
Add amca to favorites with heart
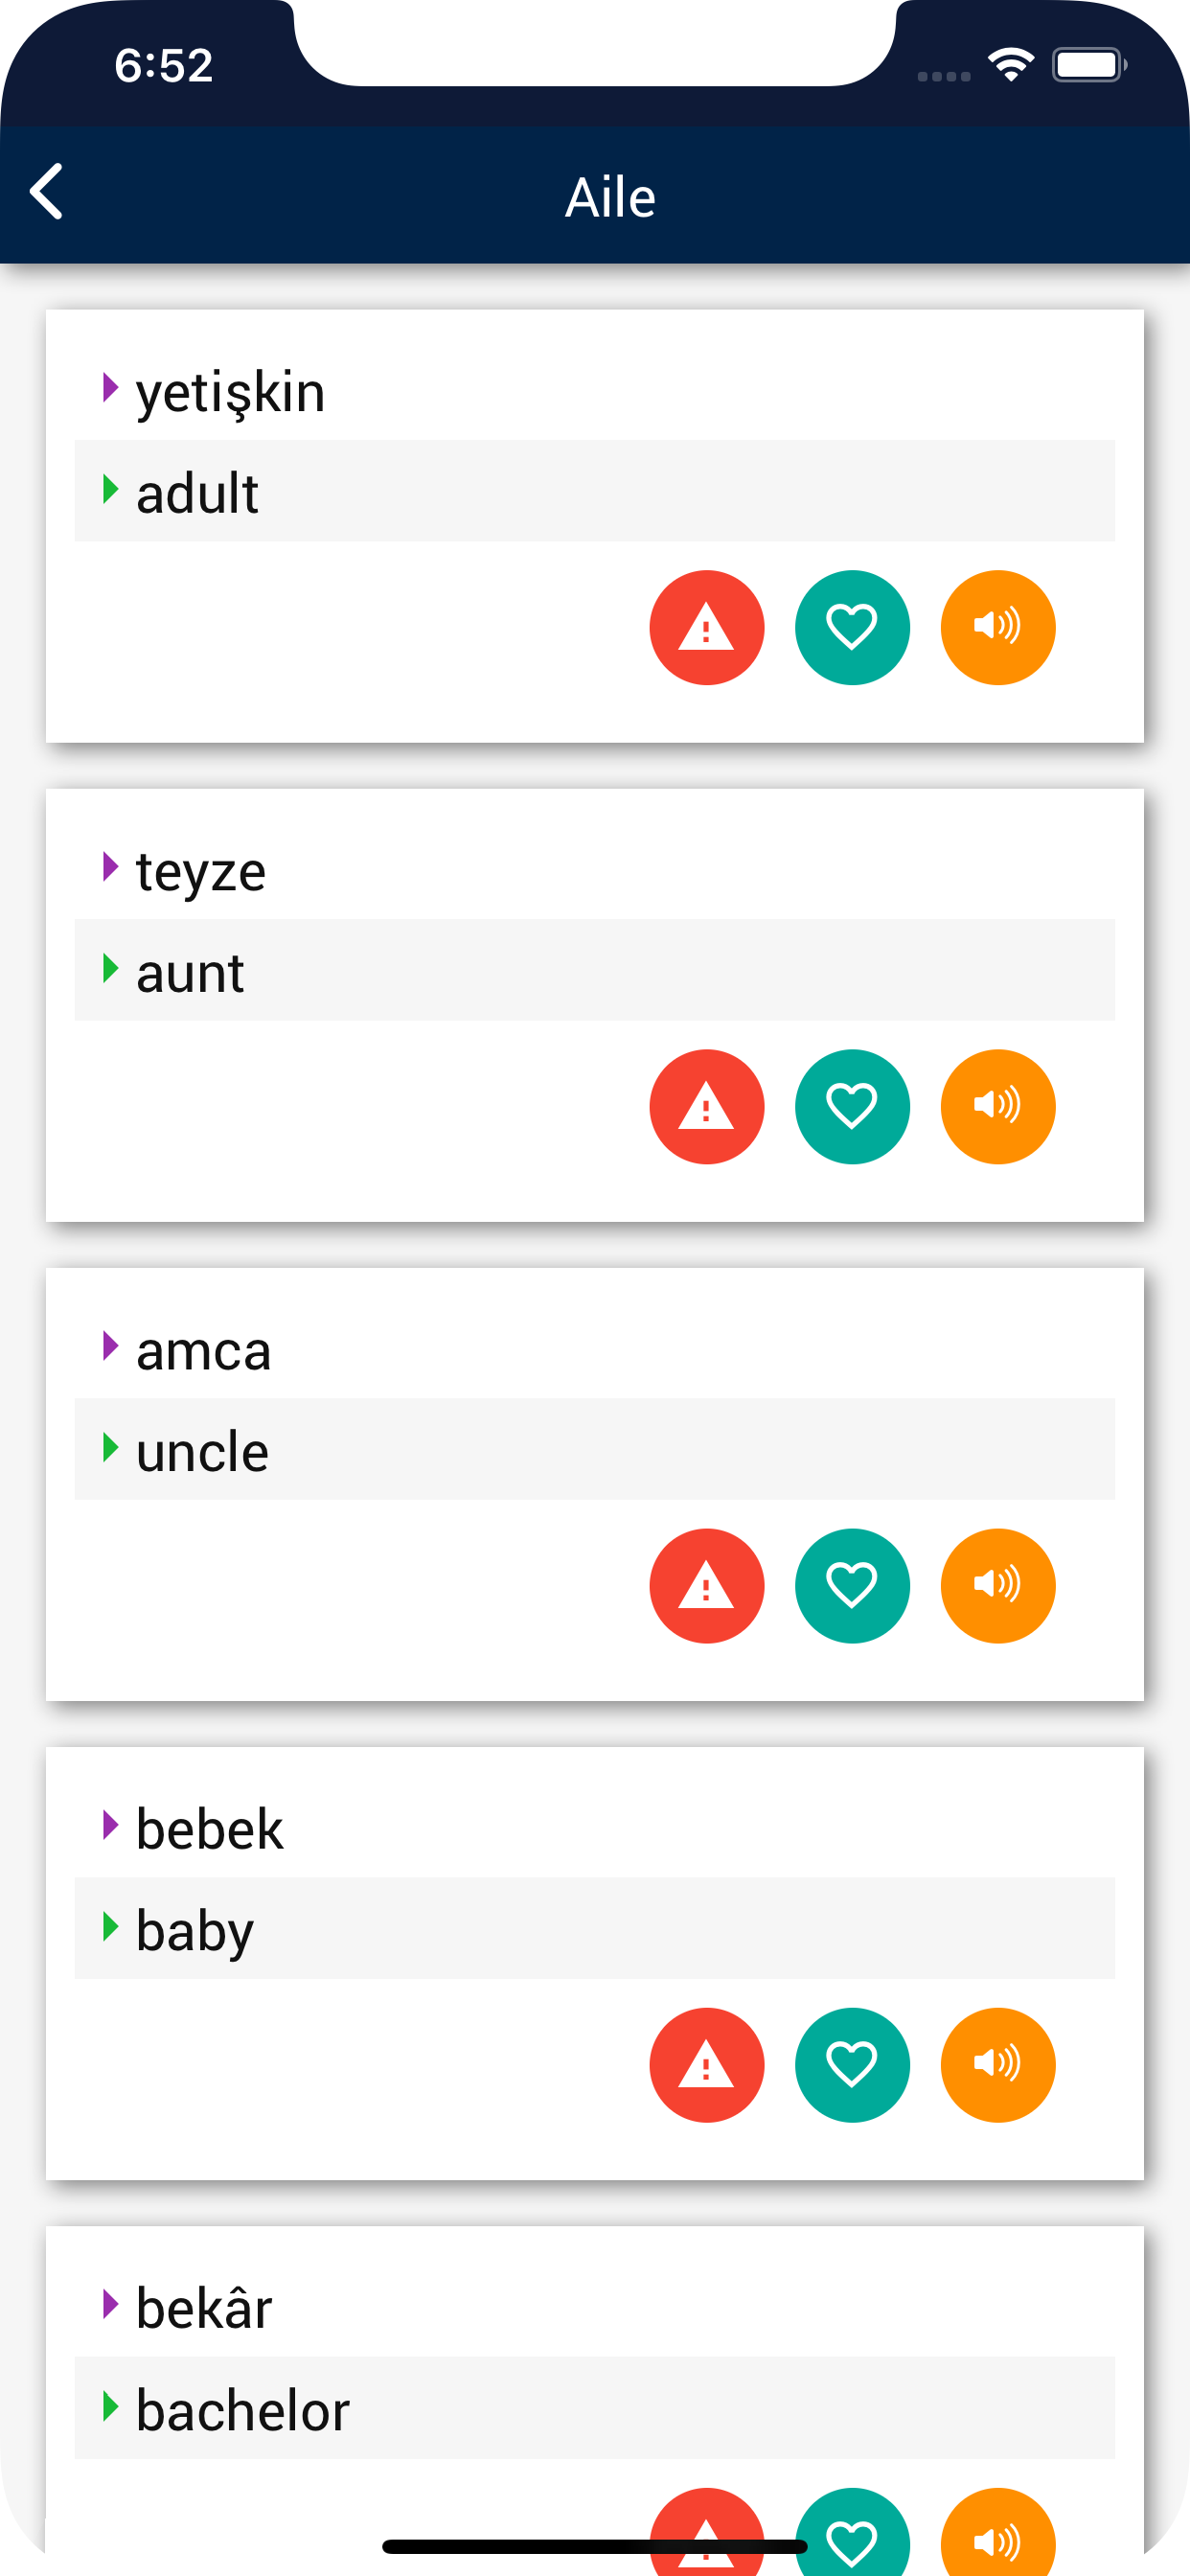coord(852,1585)
